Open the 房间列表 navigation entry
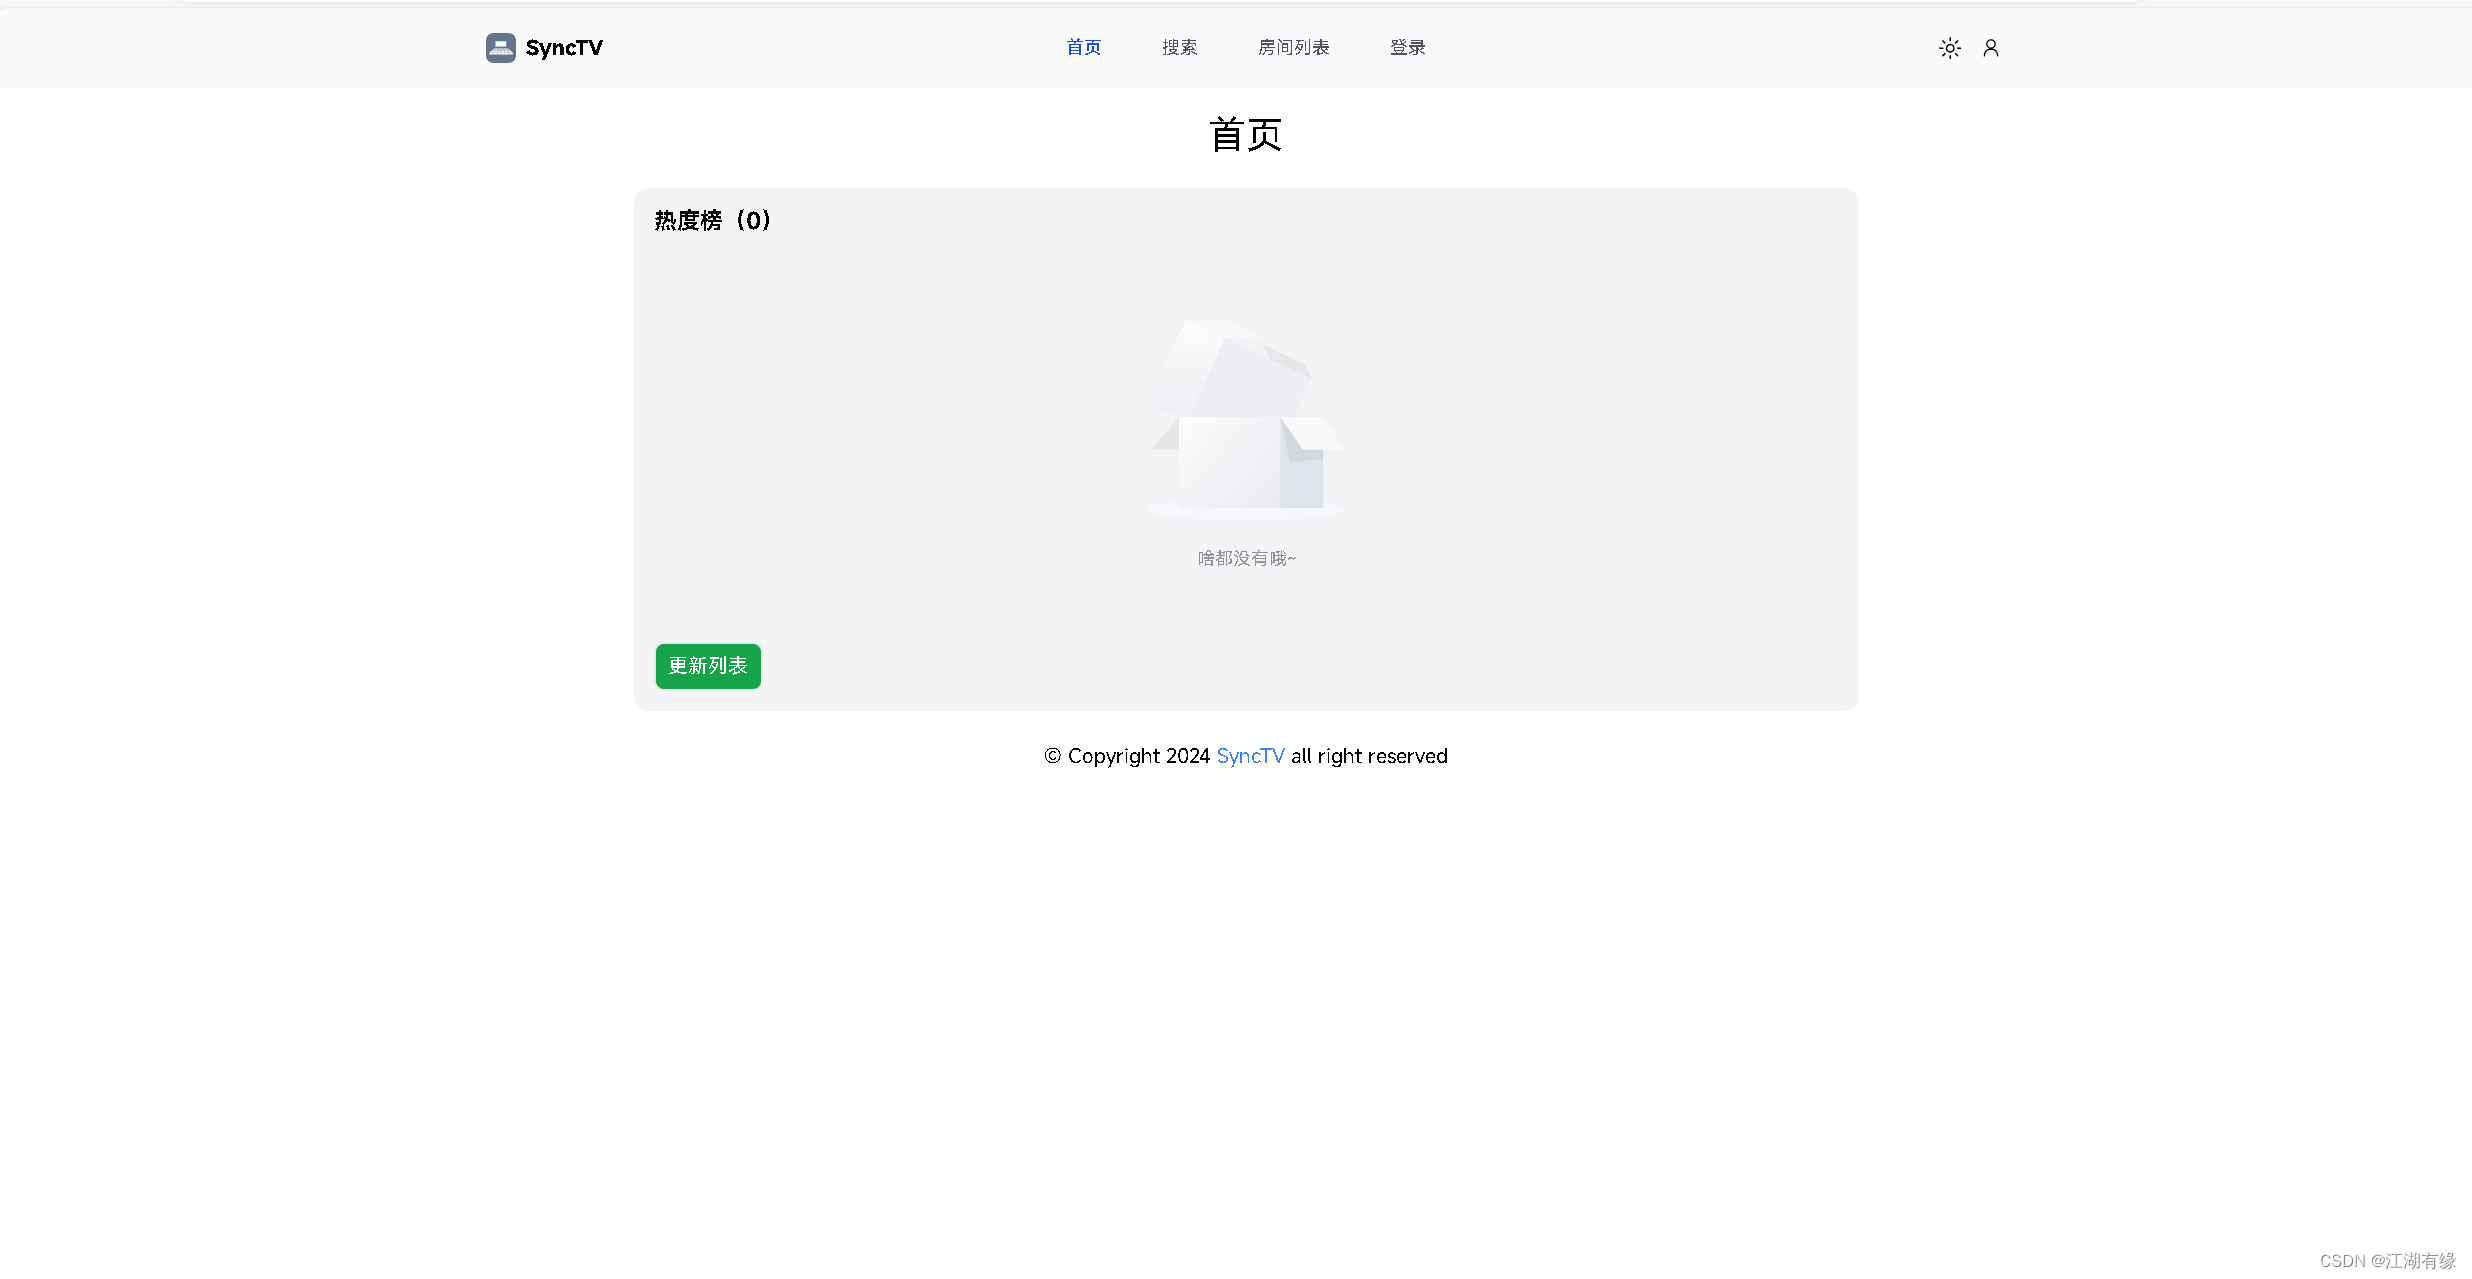The image size is (2472, 1279). tap(1293, 47)
